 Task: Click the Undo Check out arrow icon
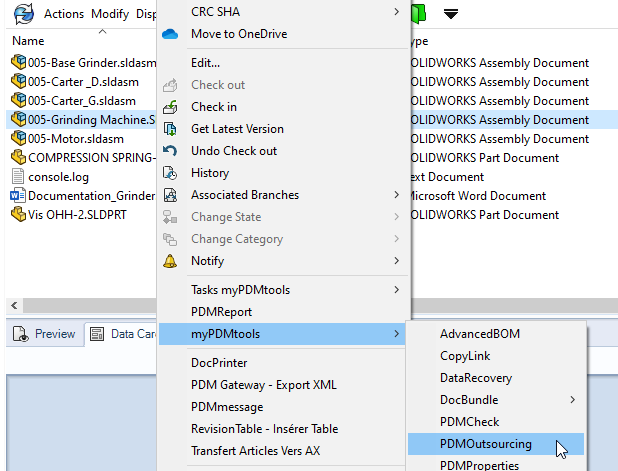coord(170,151)
